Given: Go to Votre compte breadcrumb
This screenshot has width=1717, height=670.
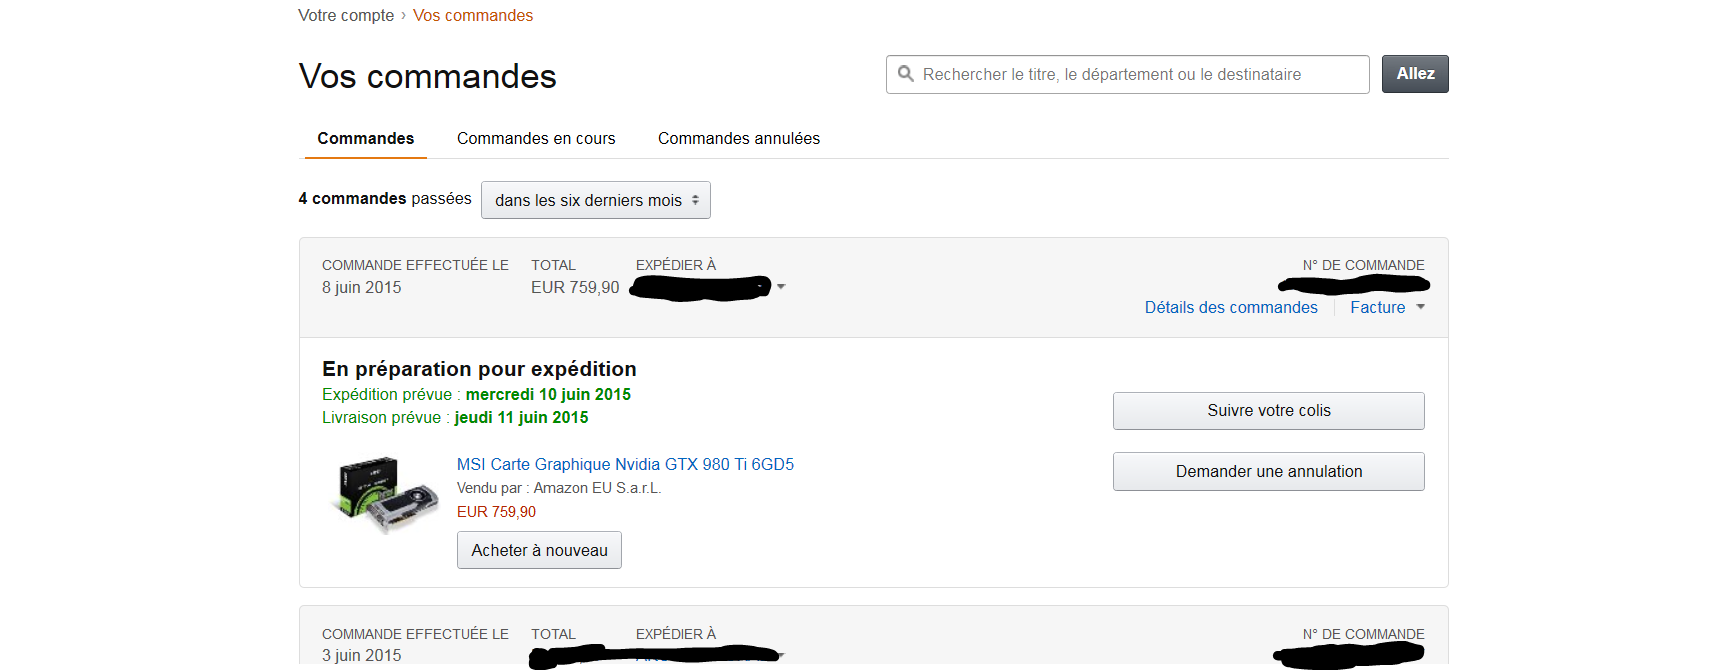Looking at the screenshot, I should (x=346, y=16).
